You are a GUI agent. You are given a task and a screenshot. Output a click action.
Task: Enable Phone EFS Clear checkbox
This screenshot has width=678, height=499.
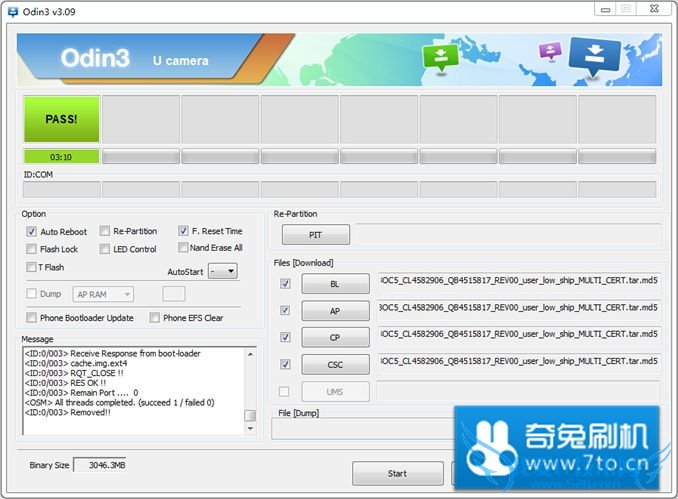(x=154, y=317)
